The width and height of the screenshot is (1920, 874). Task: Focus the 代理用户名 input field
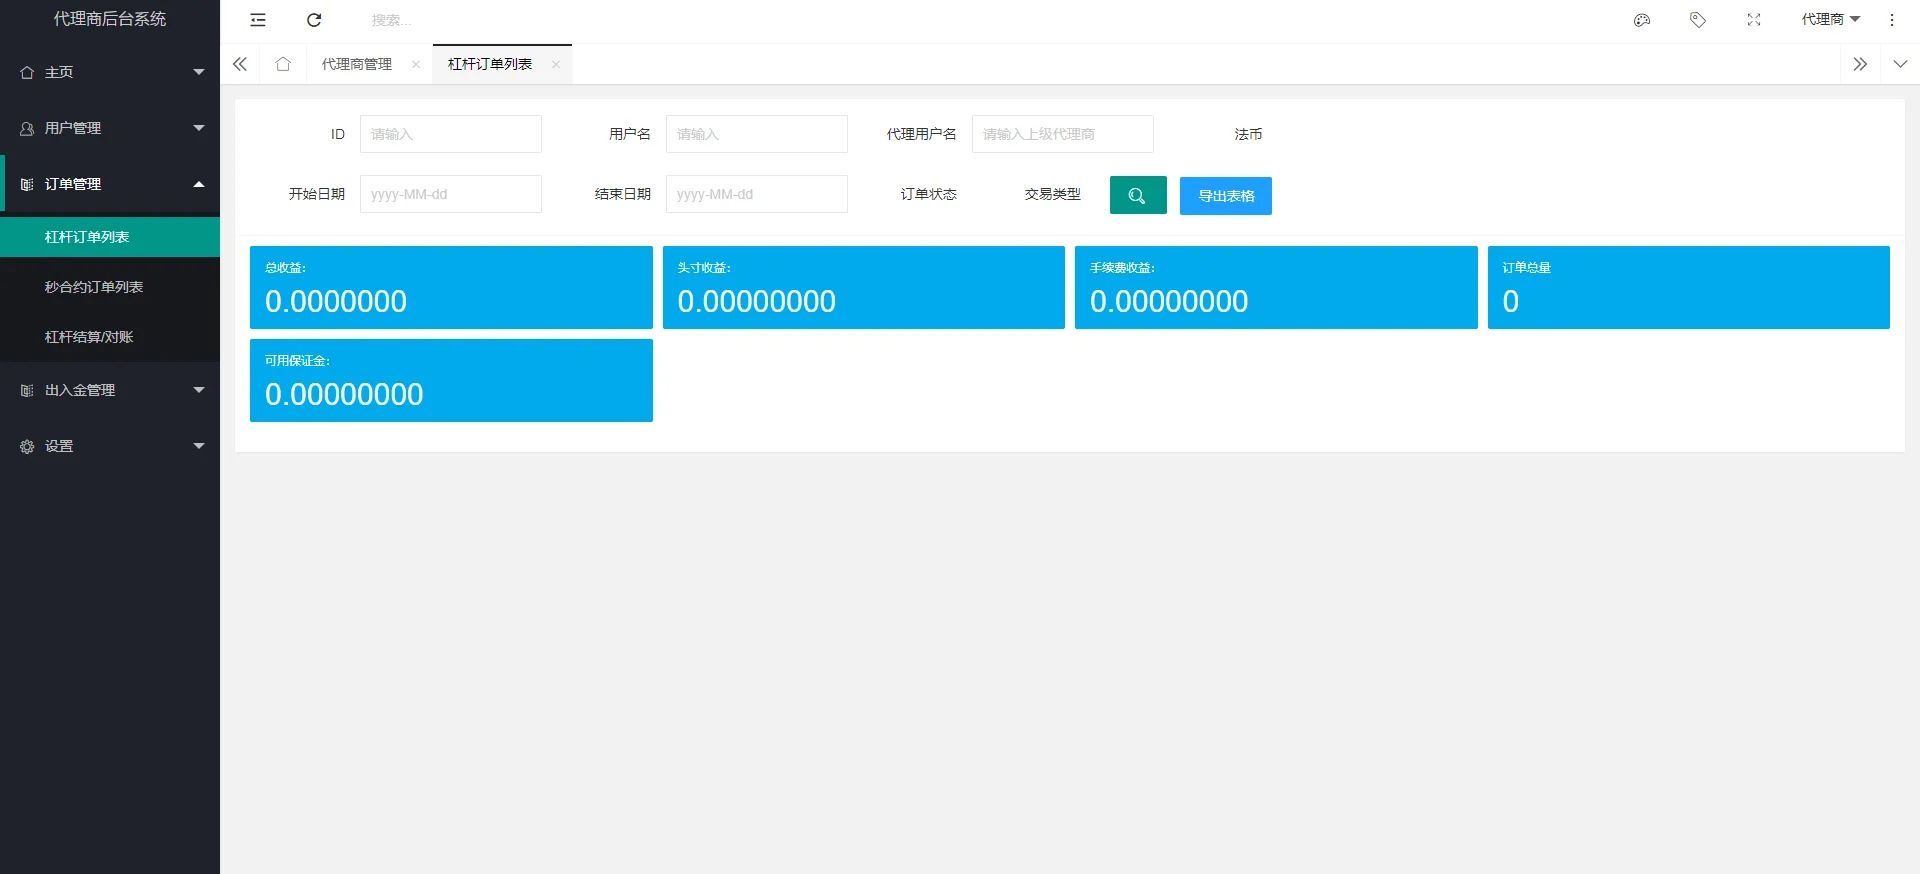1062,134
